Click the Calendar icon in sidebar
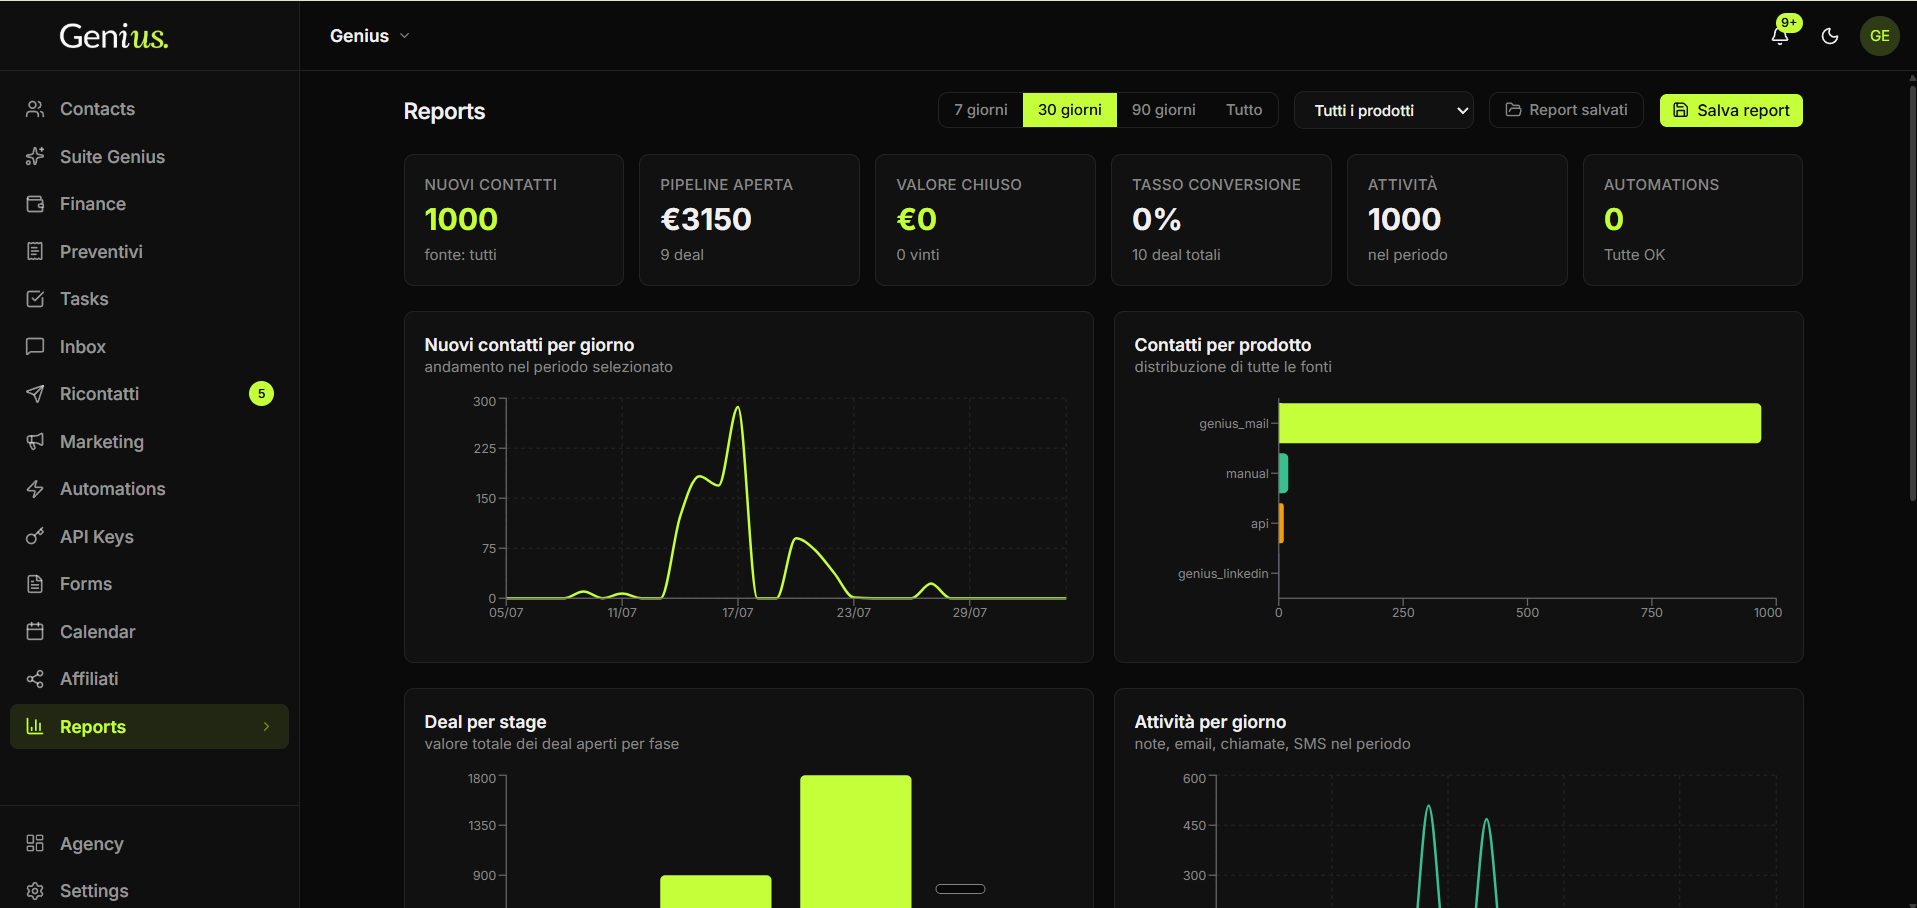The image size is (1917, 908). pyautogui.click(x=35, y=631)
